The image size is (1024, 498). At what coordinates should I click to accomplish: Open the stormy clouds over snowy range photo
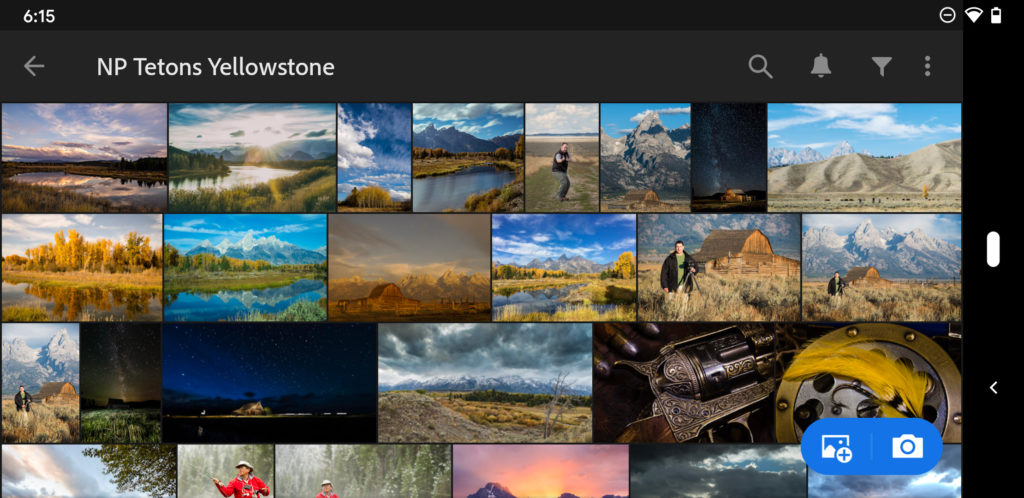(x=485, y=383)
